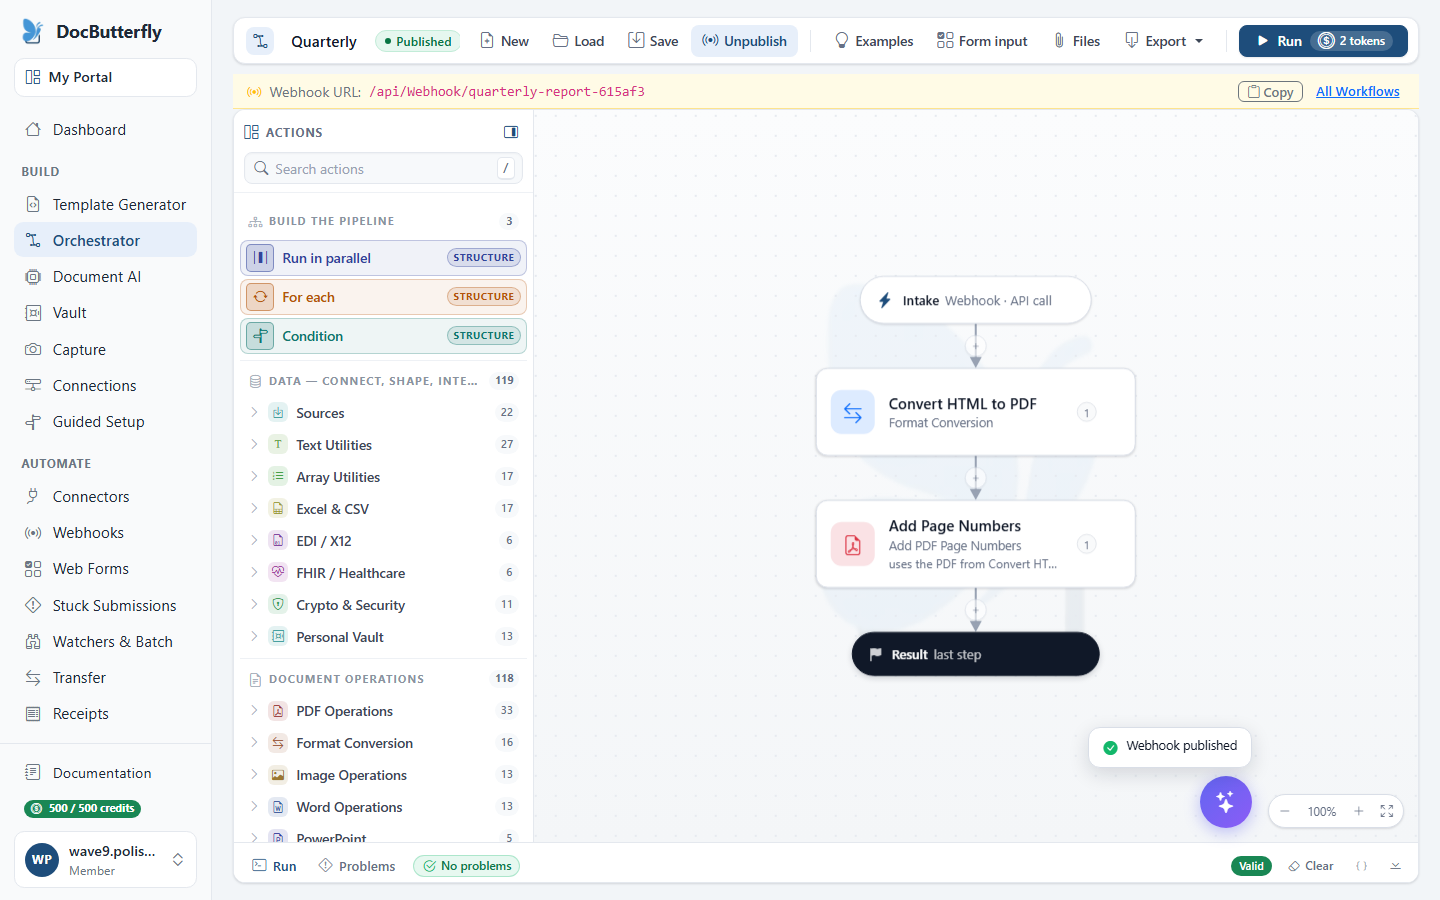Click the Image Operations category icon
Screen dimensions: 1440x900
click(278, 775)
